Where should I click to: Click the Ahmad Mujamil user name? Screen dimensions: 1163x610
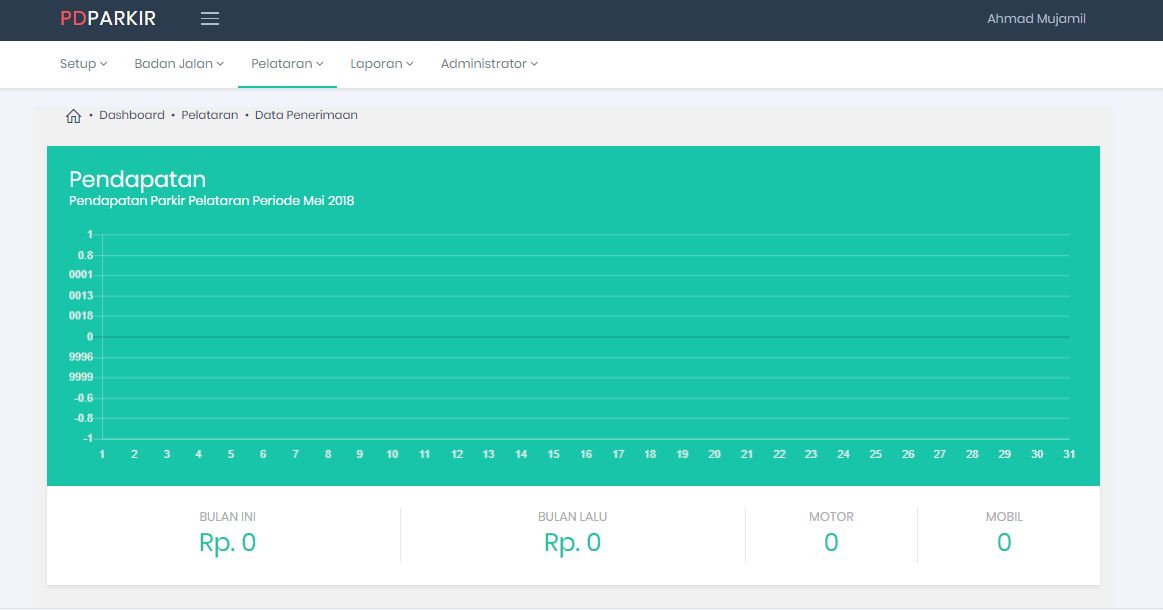coord(1036,19)
